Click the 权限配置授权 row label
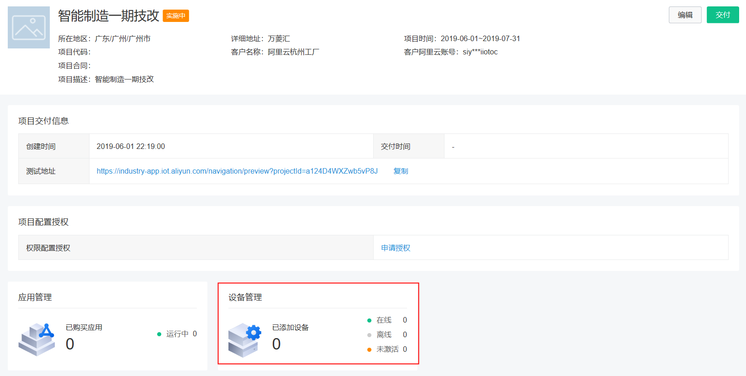 49,248
